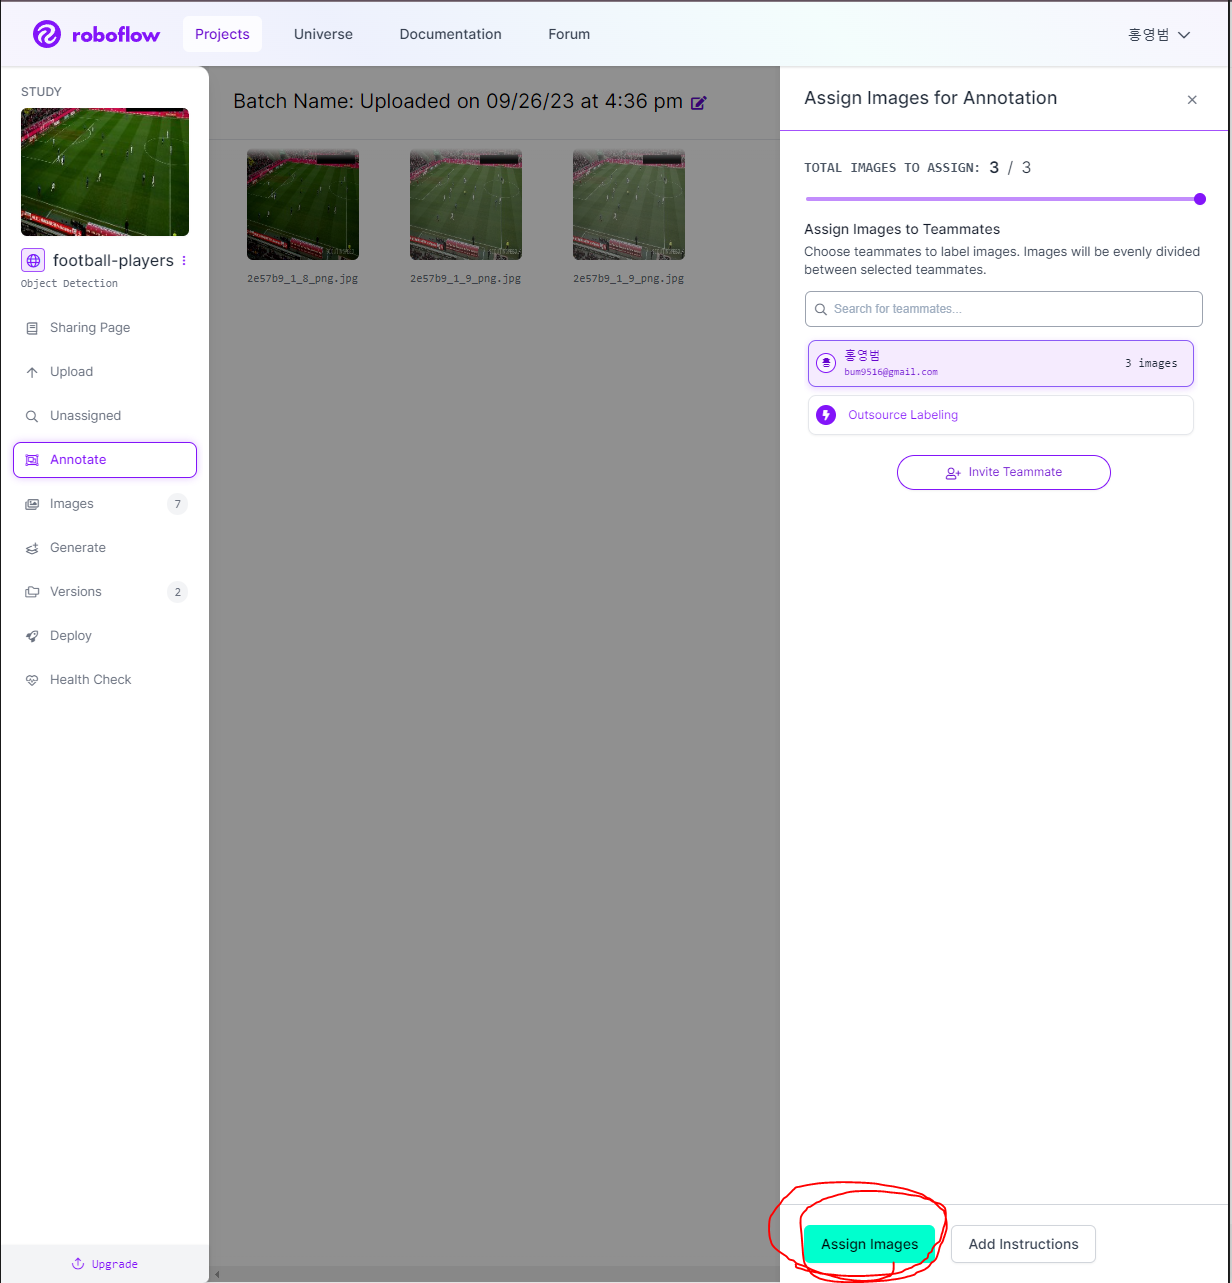Open the 홍영범 account dropdown
The width and height of the screenshot is (1232, 1283).
point(1159,34)
